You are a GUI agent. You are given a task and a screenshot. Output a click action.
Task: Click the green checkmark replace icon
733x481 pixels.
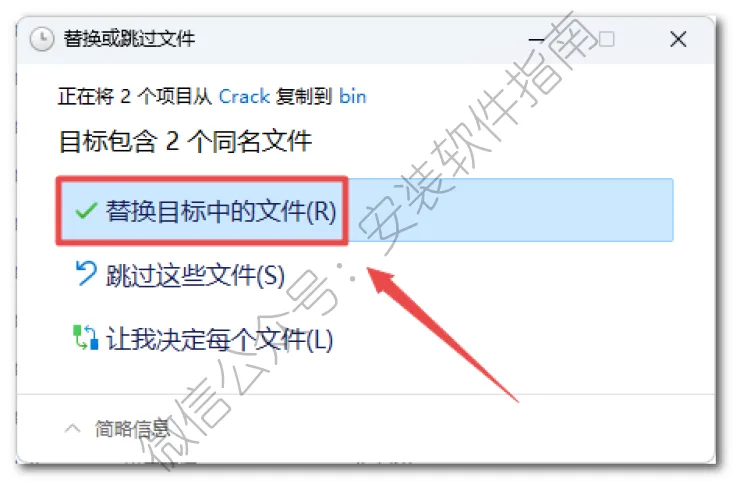pyautogui.click(x=86, y=211)
